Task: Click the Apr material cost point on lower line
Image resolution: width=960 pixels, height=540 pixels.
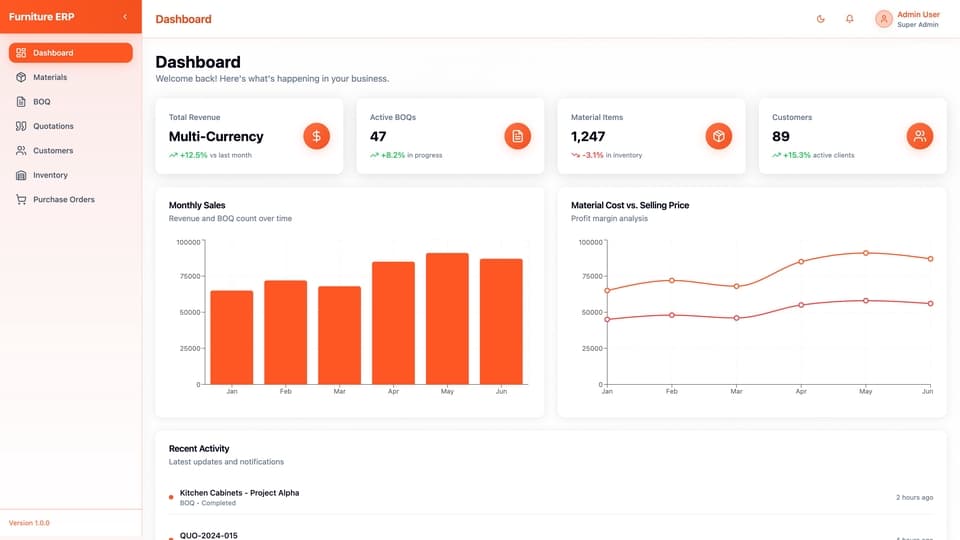Action: point(801,305)
